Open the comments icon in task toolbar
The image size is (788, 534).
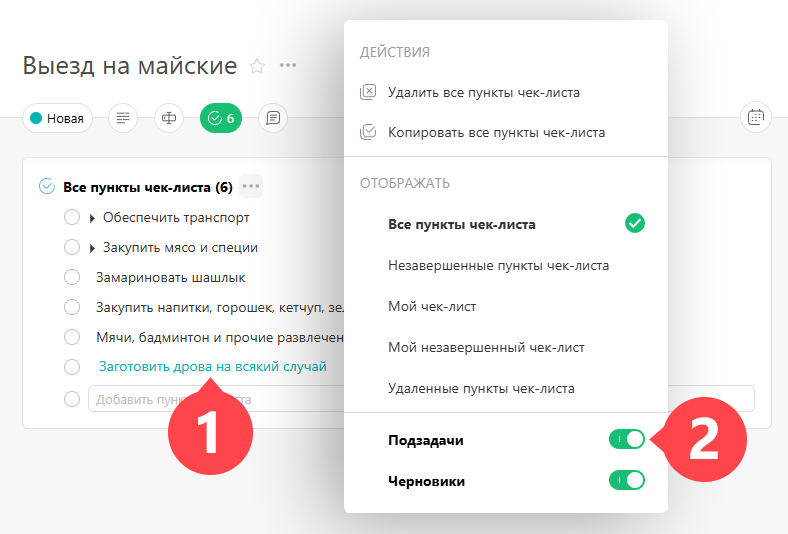(273, 118)
